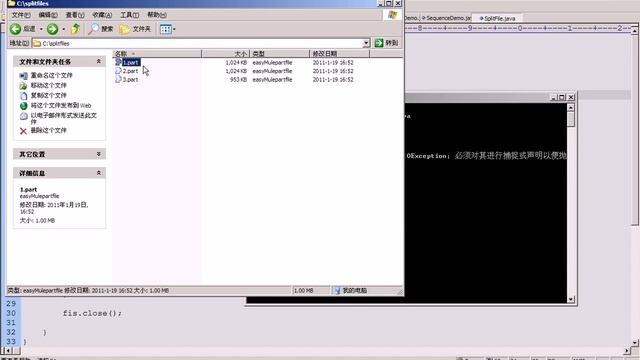Click Publish this file to Web link
The width and height of the screenshot is (640, 360).
tap(61, 106)
